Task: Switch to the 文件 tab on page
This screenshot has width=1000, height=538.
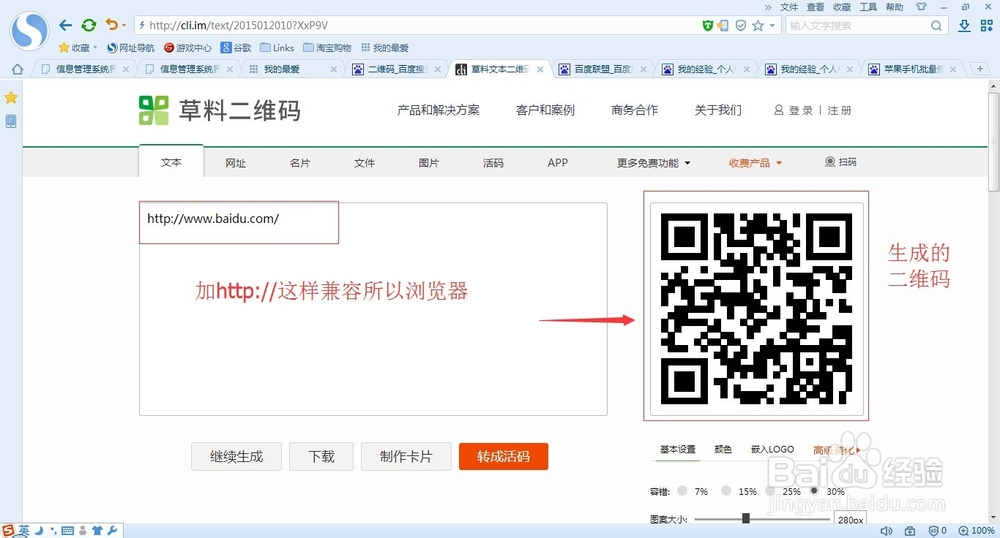Action: [x=364, y=163]
